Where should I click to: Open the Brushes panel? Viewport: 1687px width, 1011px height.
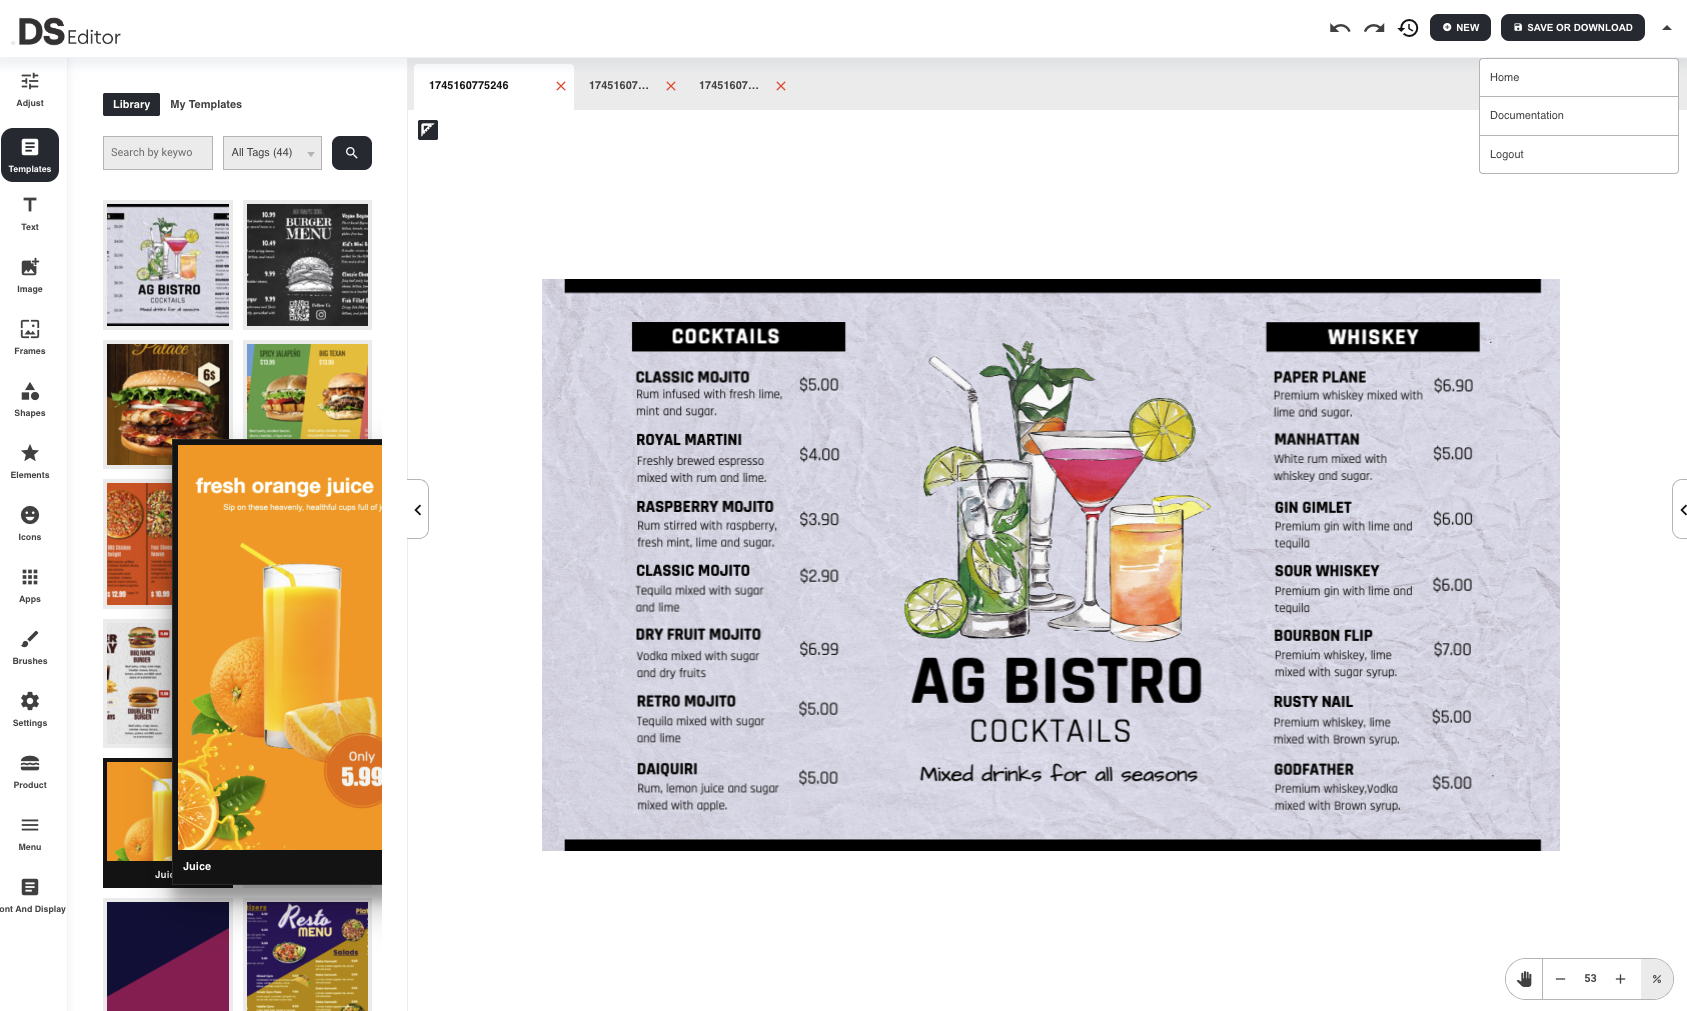(x=30, y=647)
